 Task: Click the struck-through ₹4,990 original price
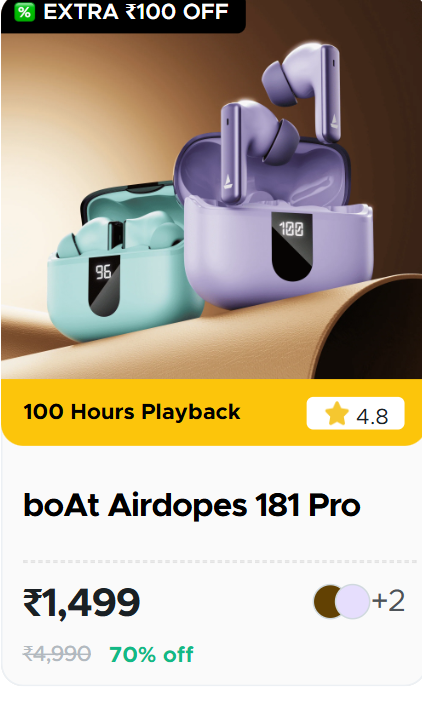click(57, 654)
